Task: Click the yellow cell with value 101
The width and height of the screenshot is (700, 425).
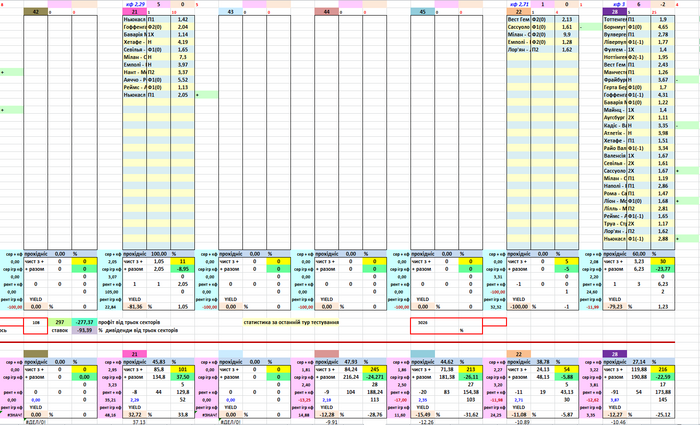Action: pyautogui.click(x=183, y=369)
